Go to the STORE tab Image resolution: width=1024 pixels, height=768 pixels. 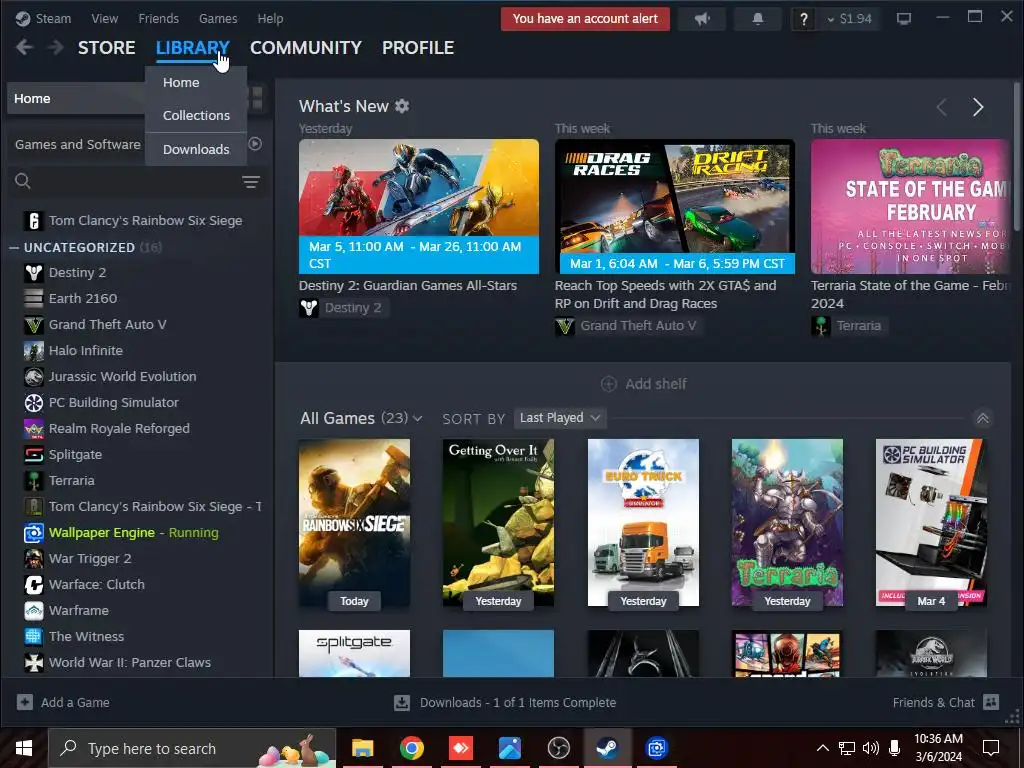point(106,48)
